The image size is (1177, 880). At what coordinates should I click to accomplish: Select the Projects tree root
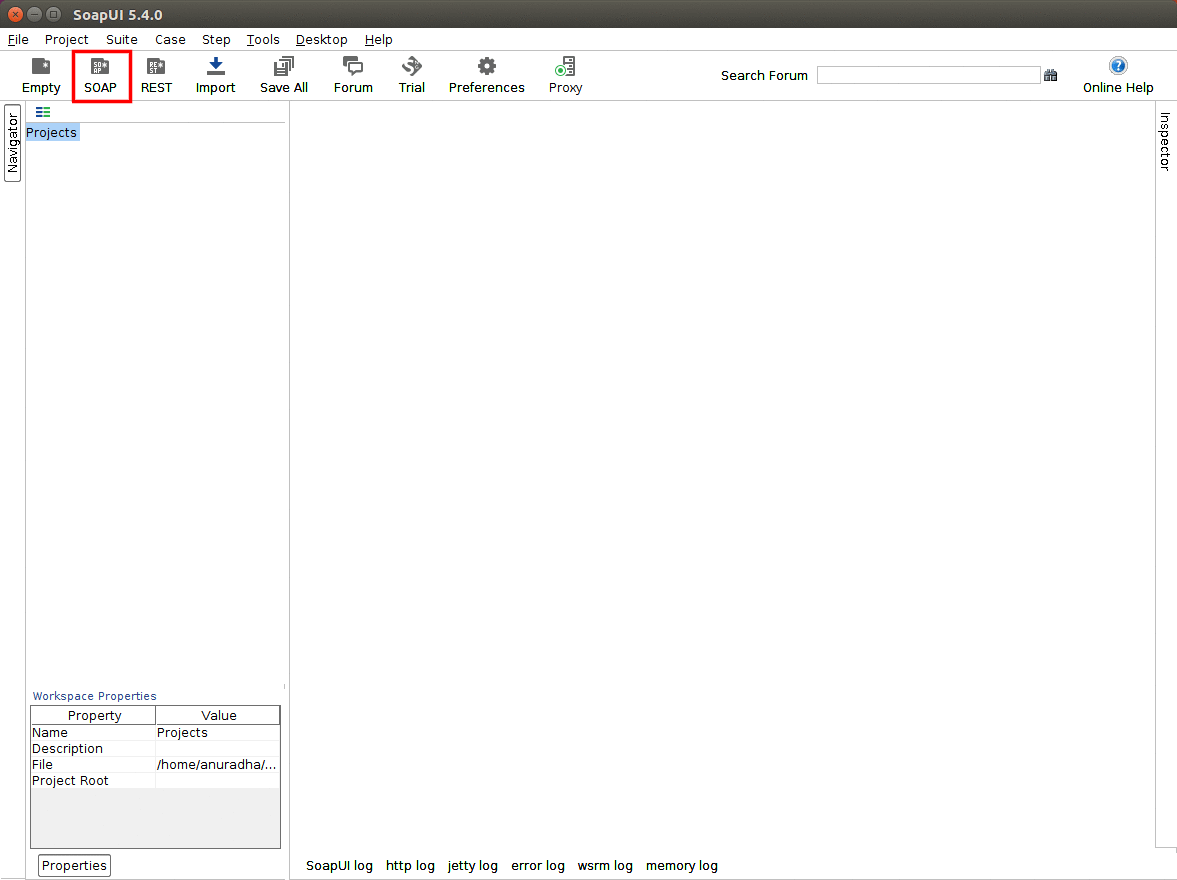pos(52,133)
